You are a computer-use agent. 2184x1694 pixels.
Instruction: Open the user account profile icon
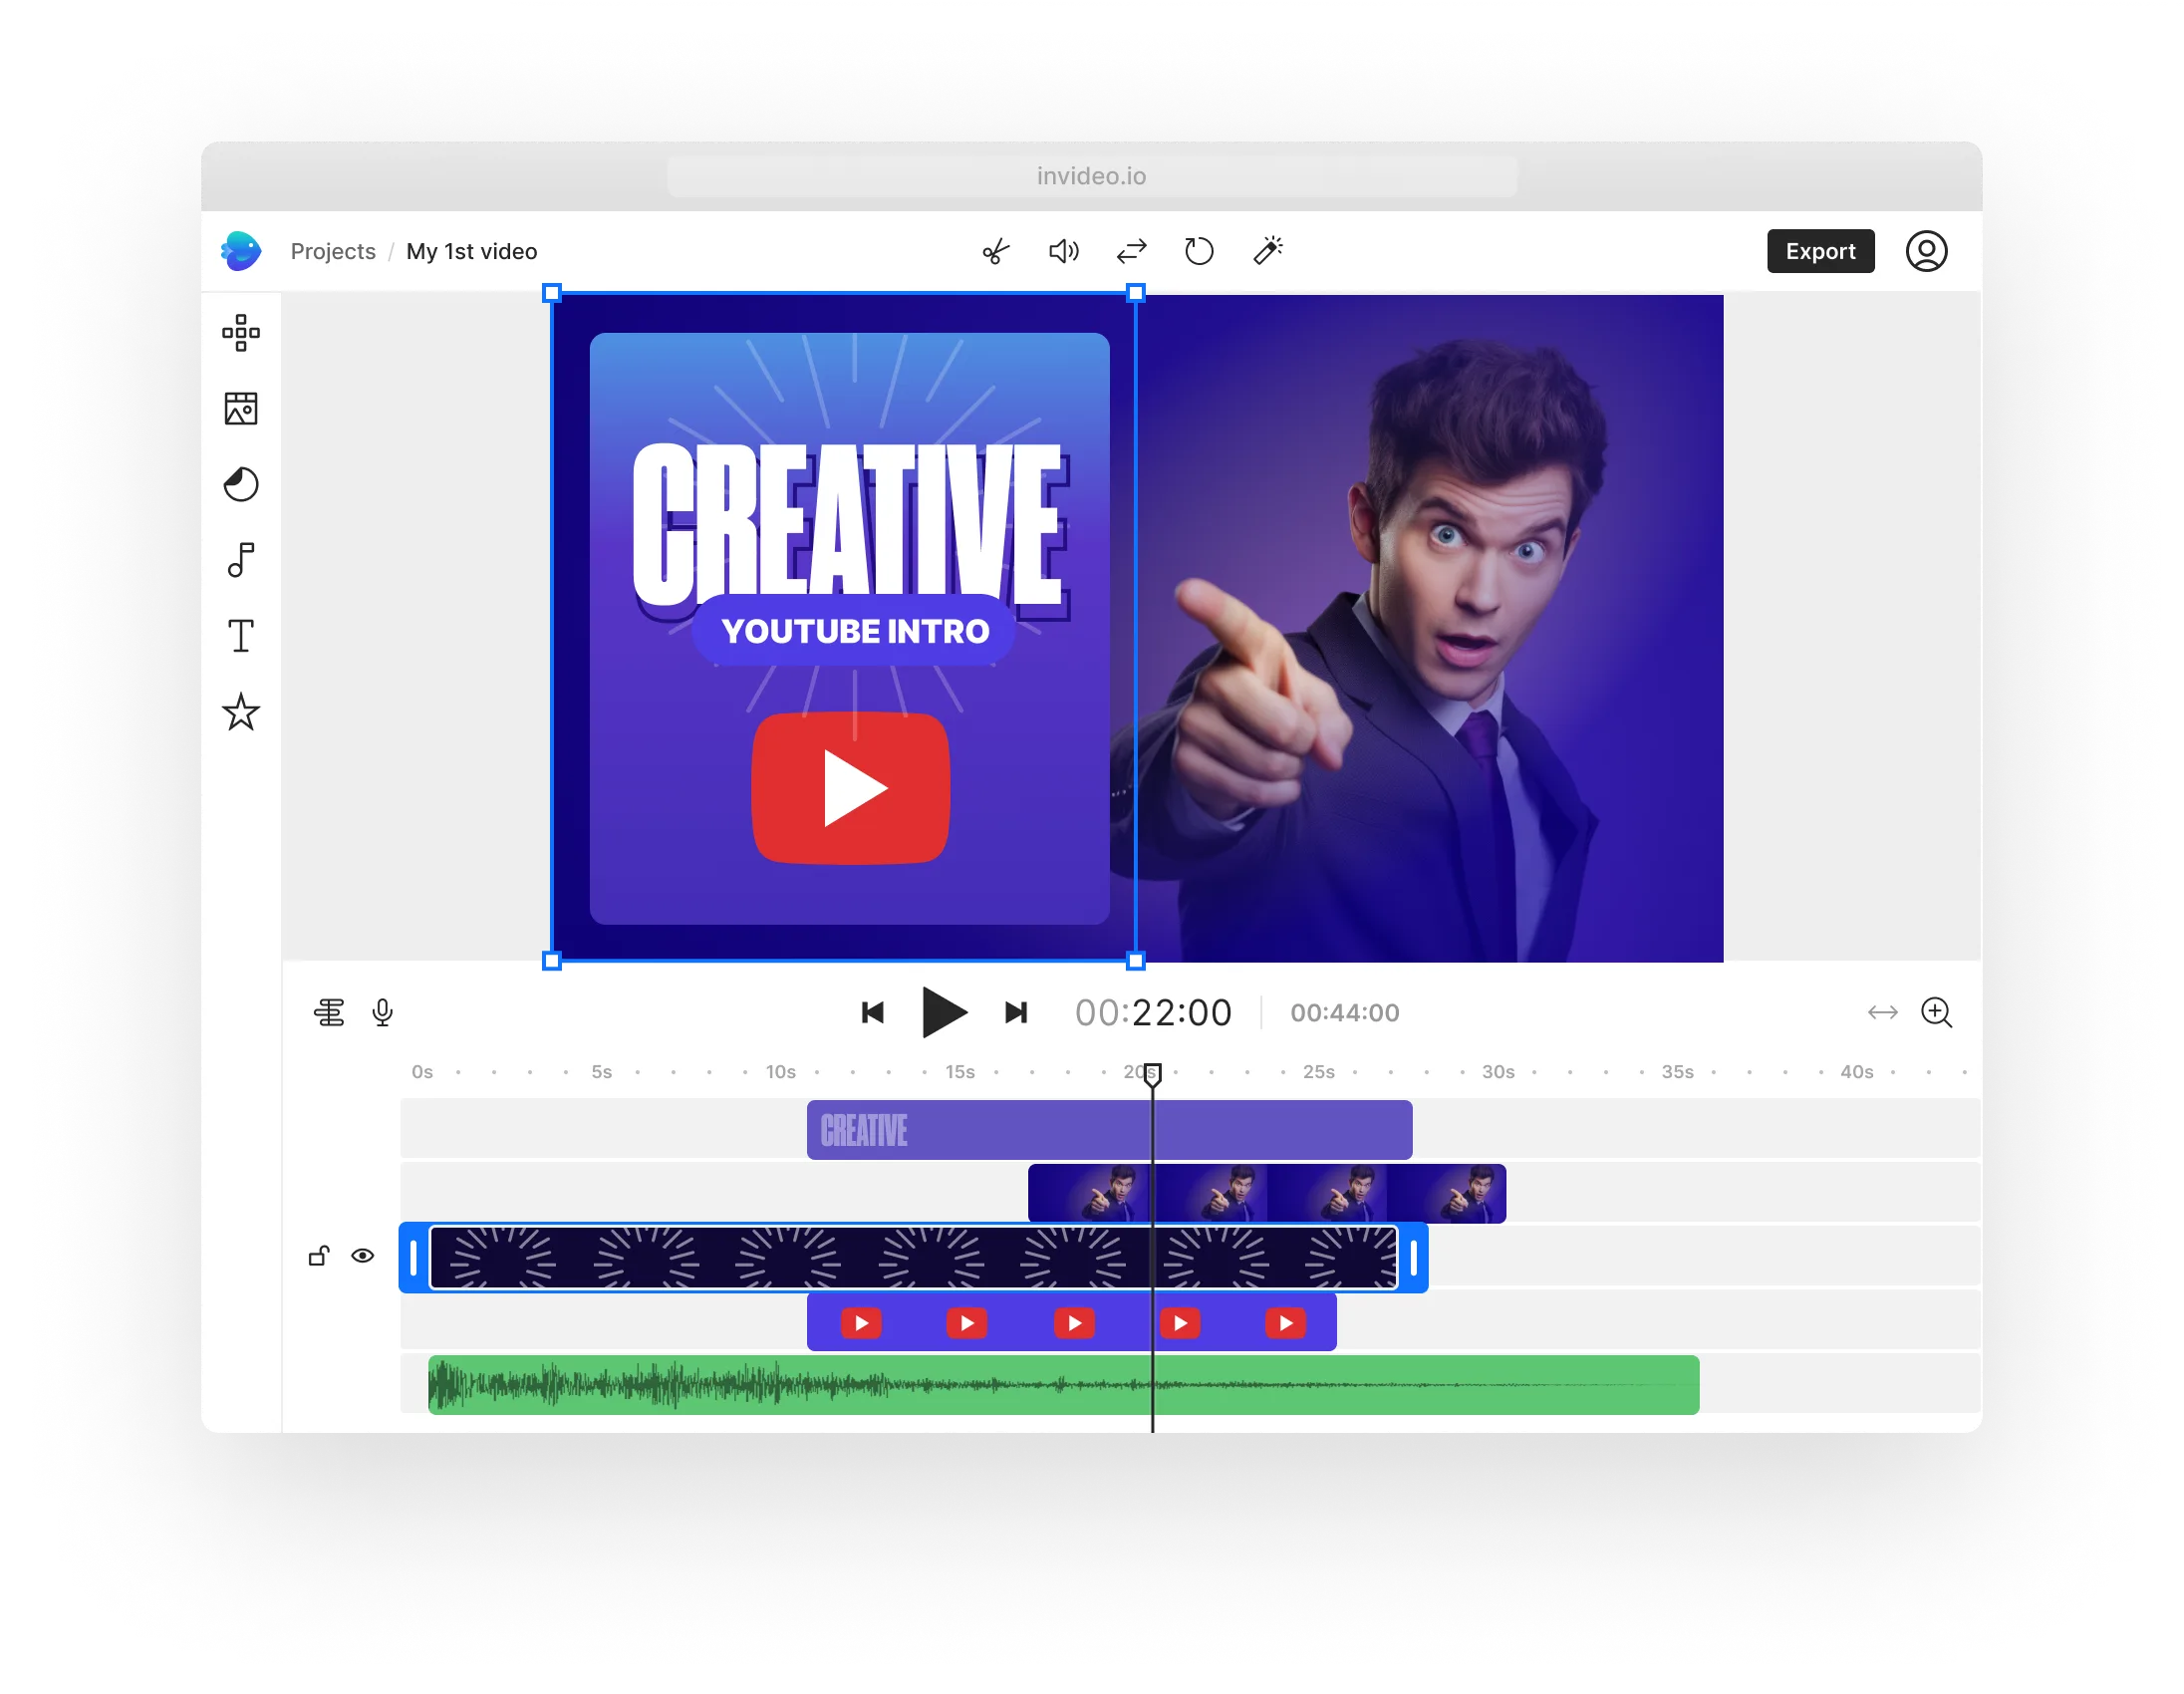pos(1926,251)
